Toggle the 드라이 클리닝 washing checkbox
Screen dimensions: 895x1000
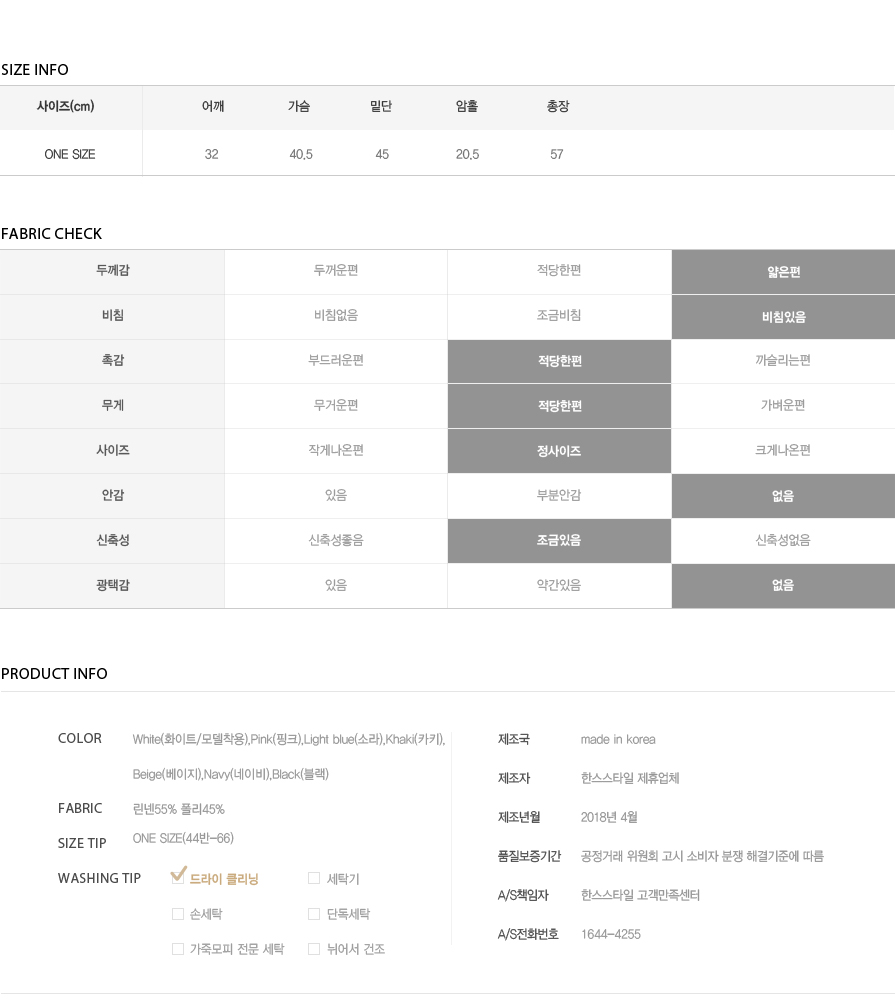coord(178,877)
